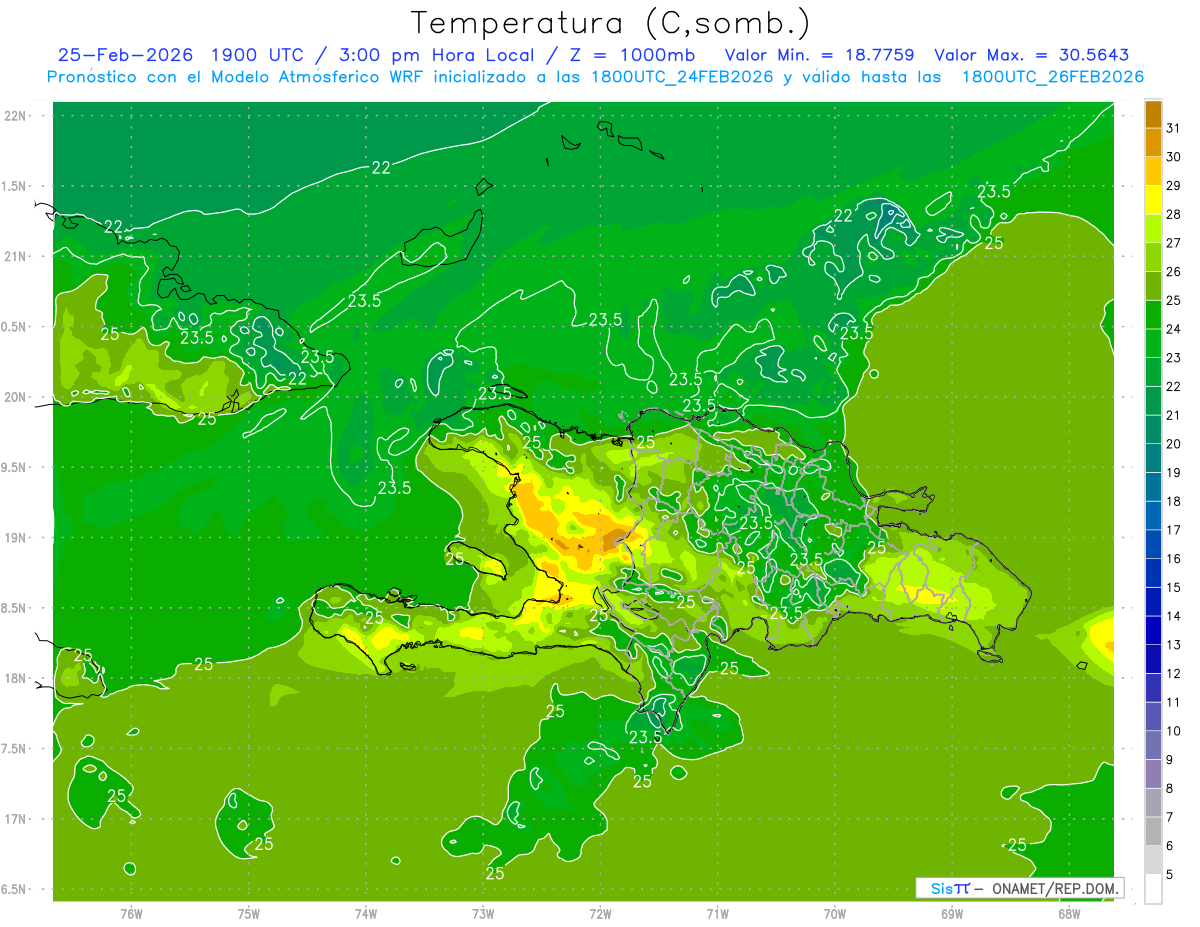The height and width of the screenshot is (927, 1200).
Task: Click the colorbar label "10"
Action: pyautogui.click(x=1174, y=731)
